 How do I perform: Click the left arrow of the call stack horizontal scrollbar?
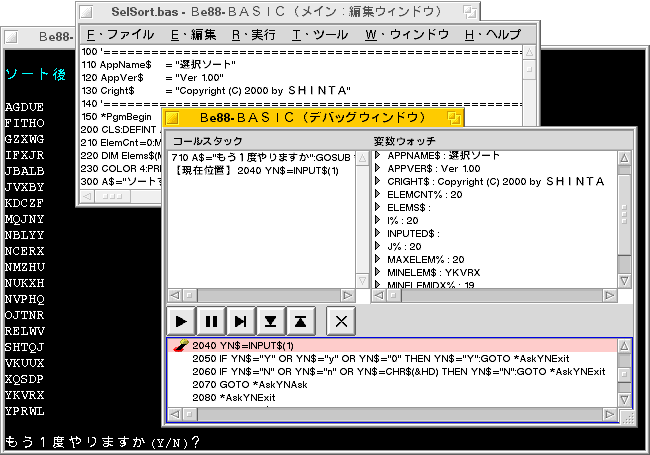click(175, 295)
